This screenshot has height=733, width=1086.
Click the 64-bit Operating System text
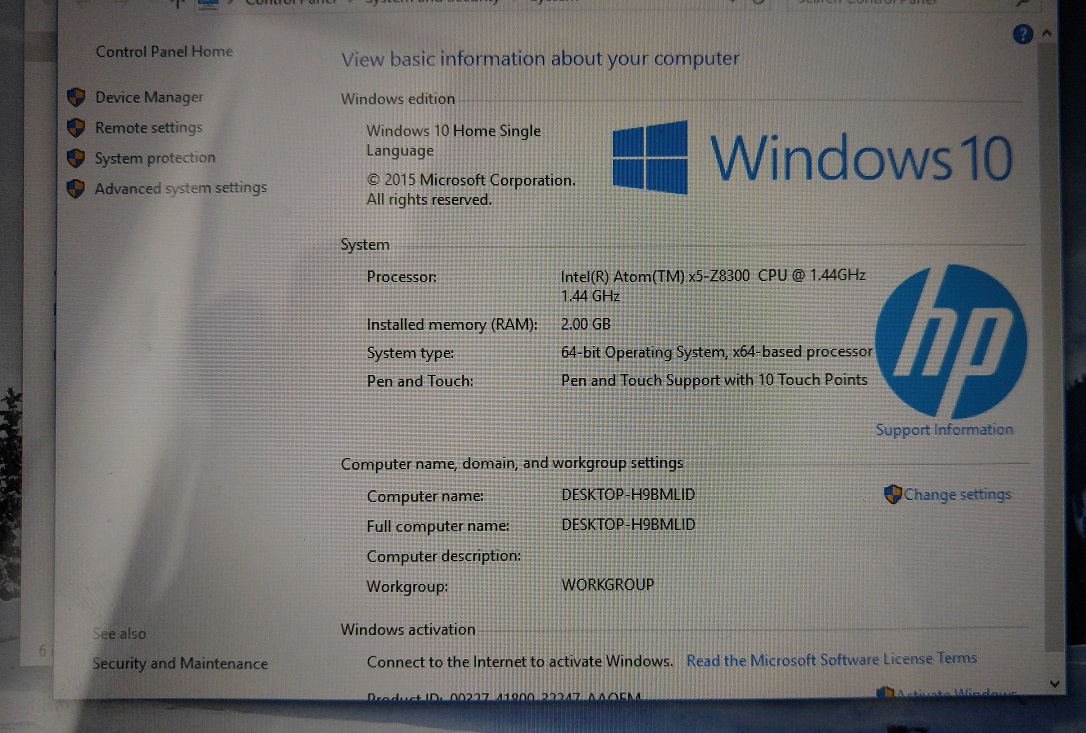point(717,352)
